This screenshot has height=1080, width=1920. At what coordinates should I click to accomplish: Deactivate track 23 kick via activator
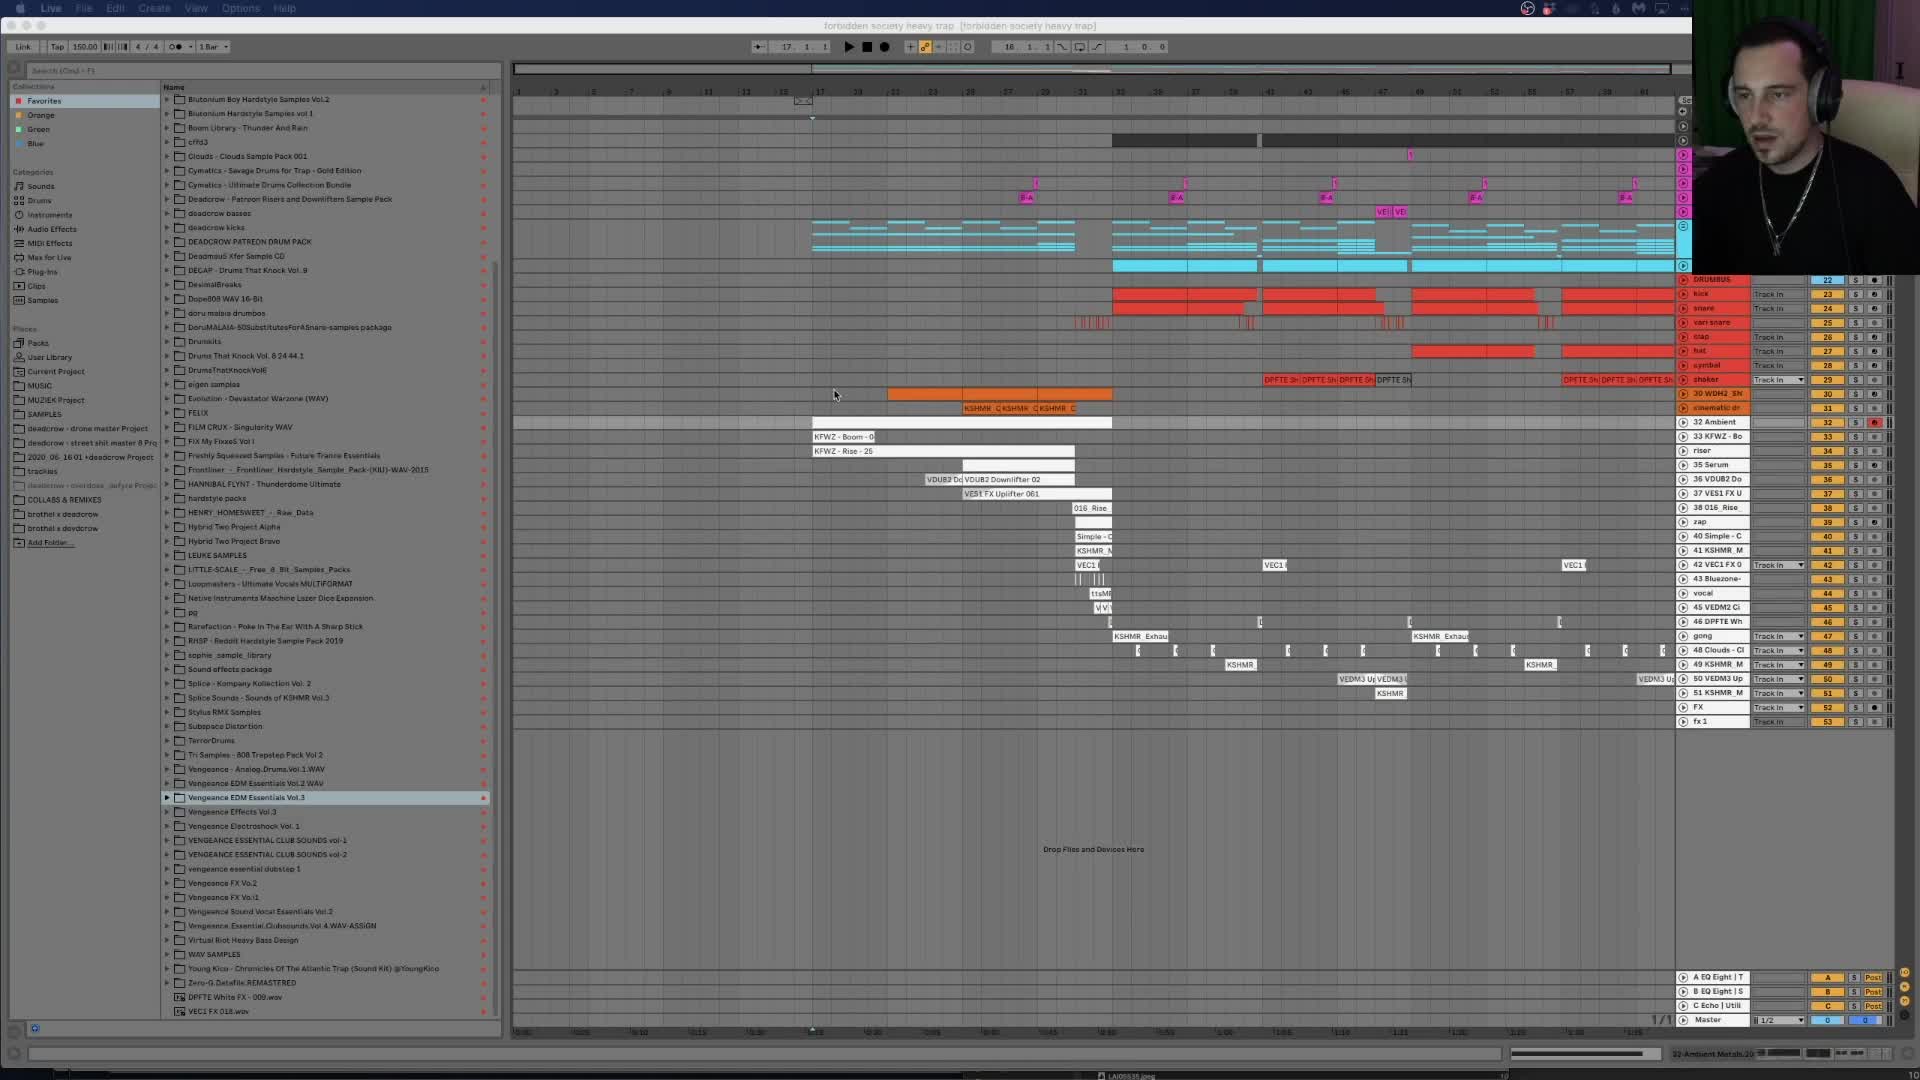point(1827,294)
